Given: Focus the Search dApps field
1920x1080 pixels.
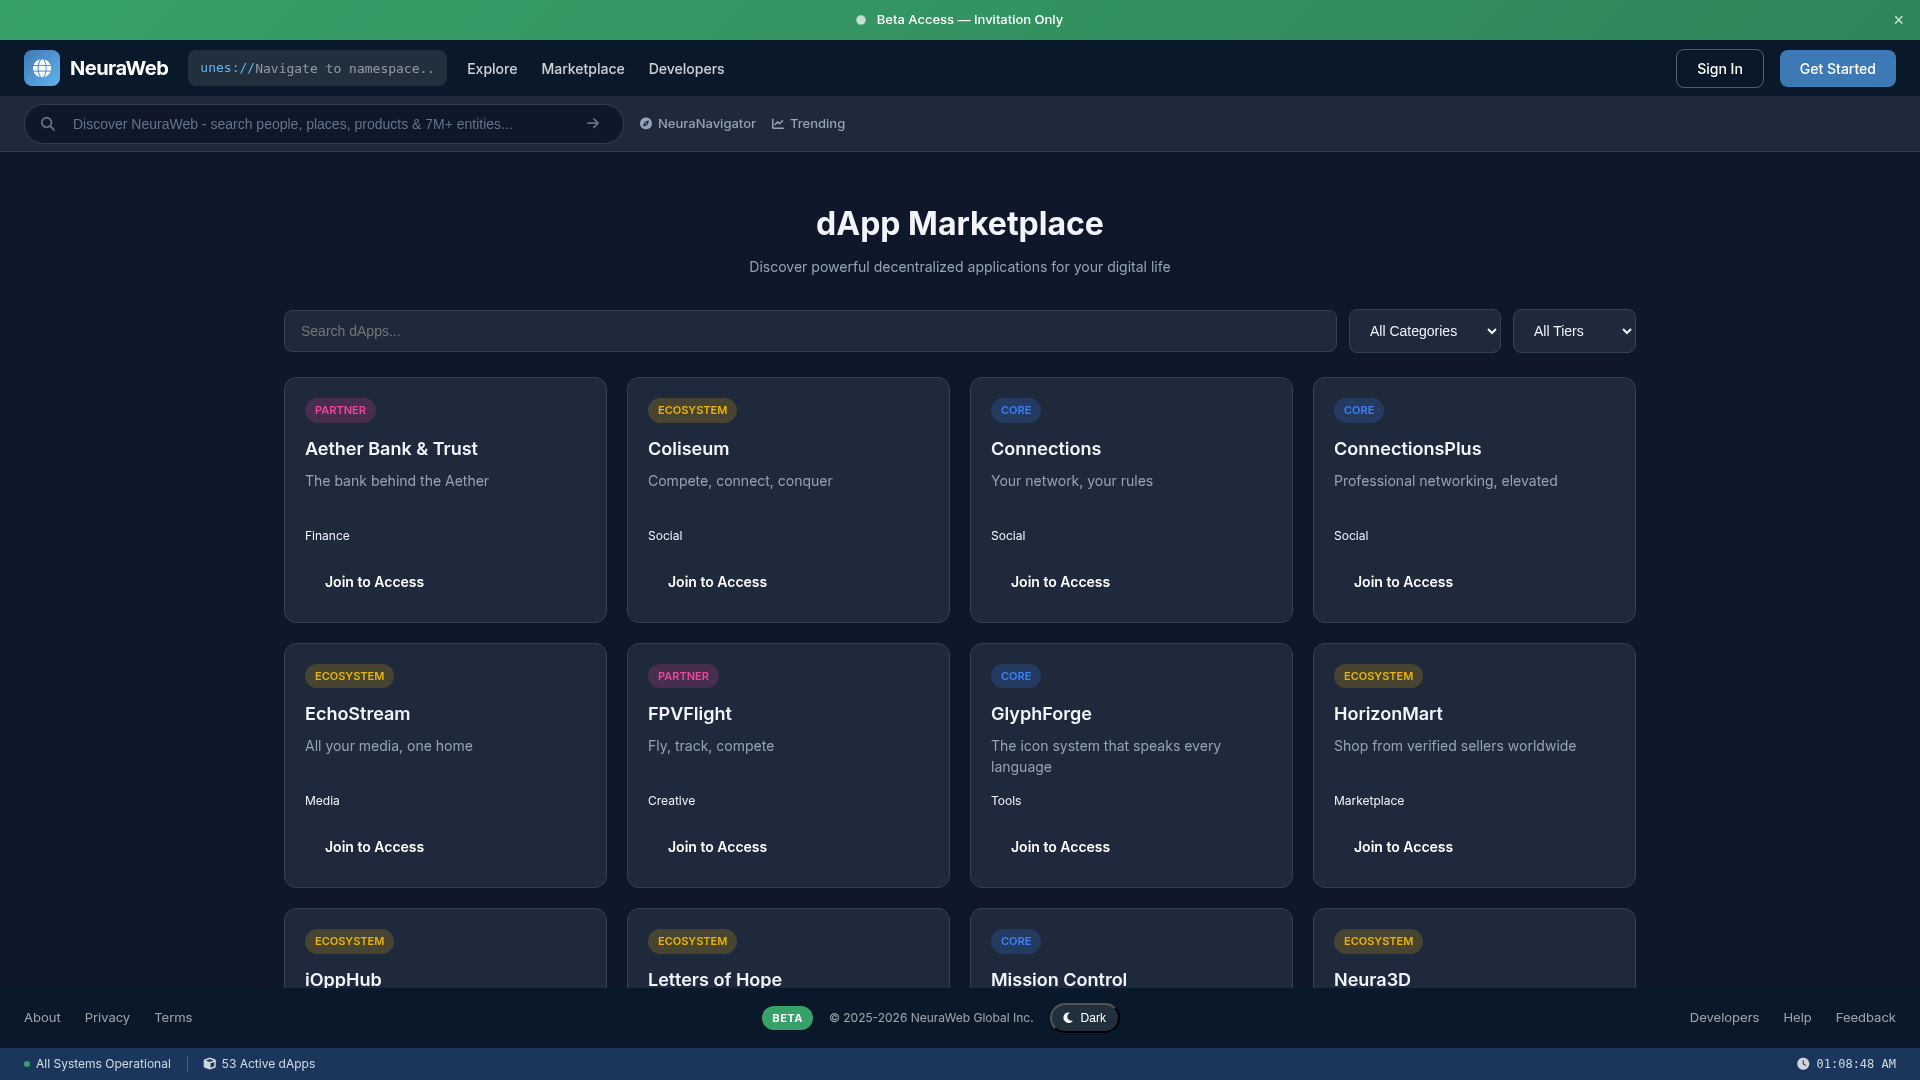Looking at the screenshot, I should pyautogui.click(x=810, y=331).
